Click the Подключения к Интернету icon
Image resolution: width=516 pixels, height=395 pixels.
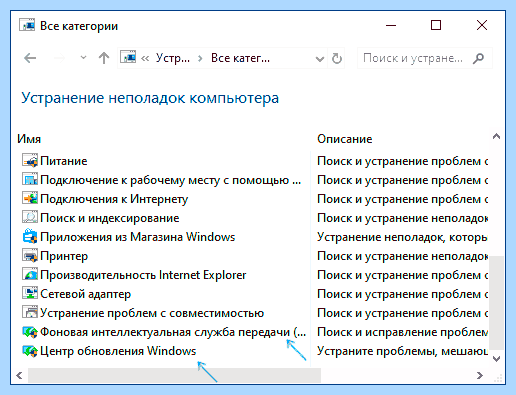[x=30, y=199]
